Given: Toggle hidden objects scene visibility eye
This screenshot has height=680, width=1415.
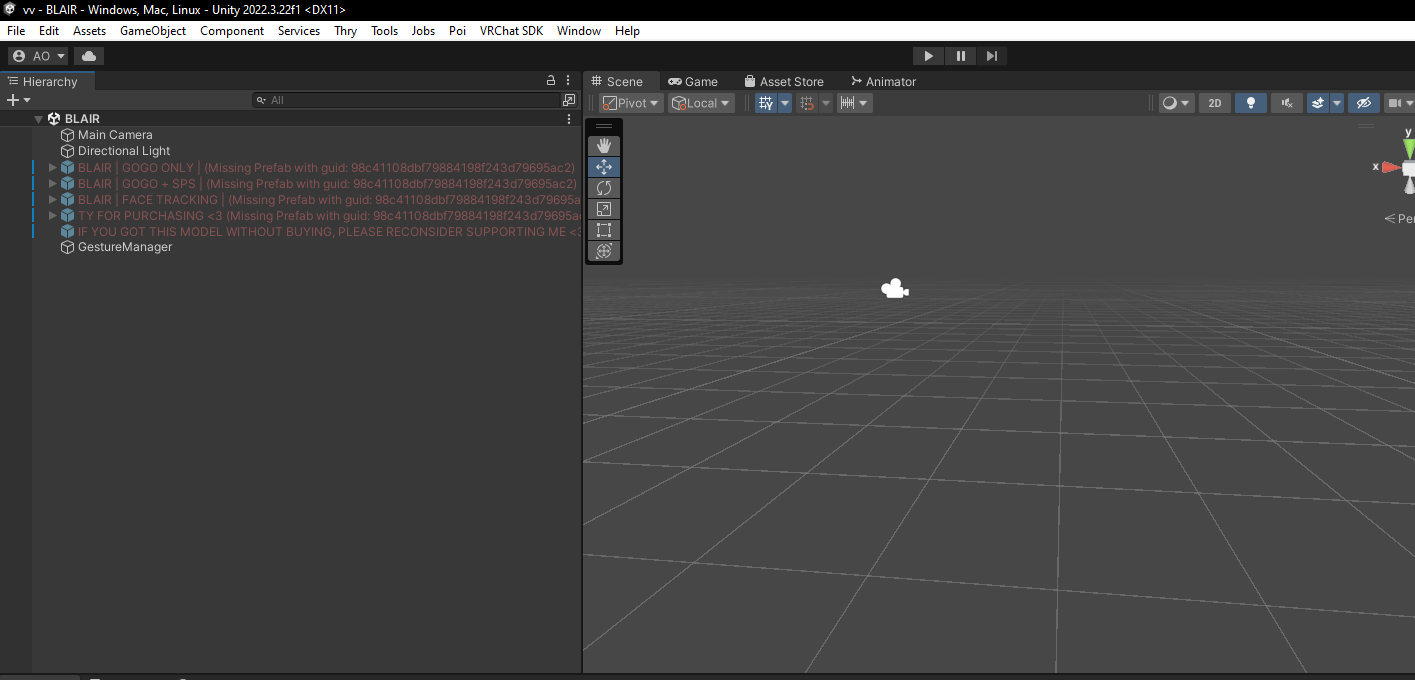Looking at the screenshot, I should pos(1363,103).
